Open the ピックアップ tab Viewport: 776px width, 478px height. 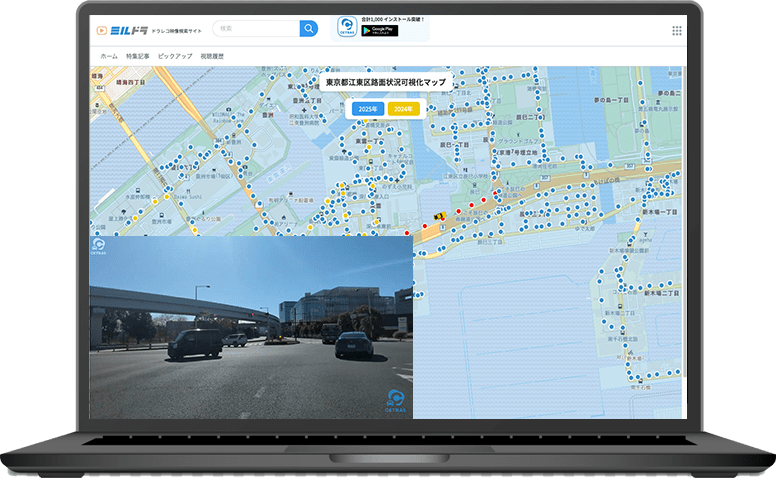(x=175, y=56)
